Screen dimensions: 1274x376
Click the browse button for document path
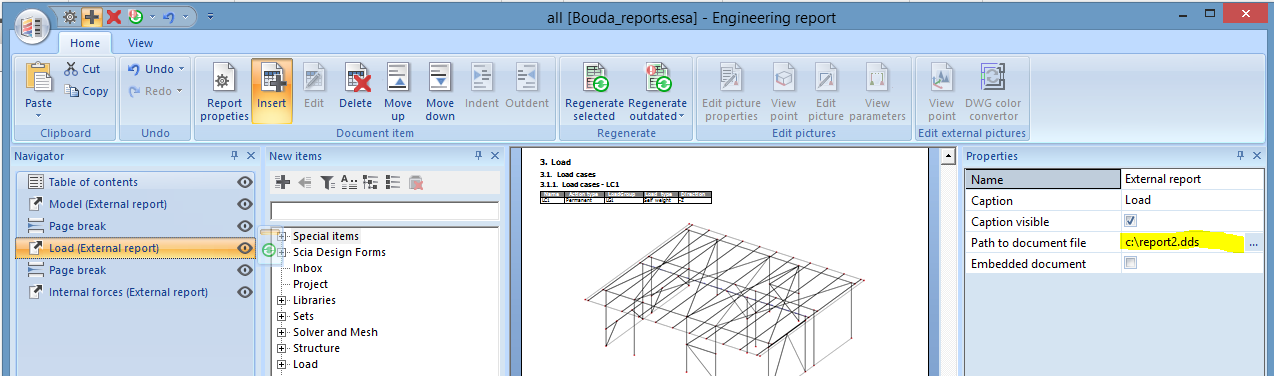tap(1253, 242)
